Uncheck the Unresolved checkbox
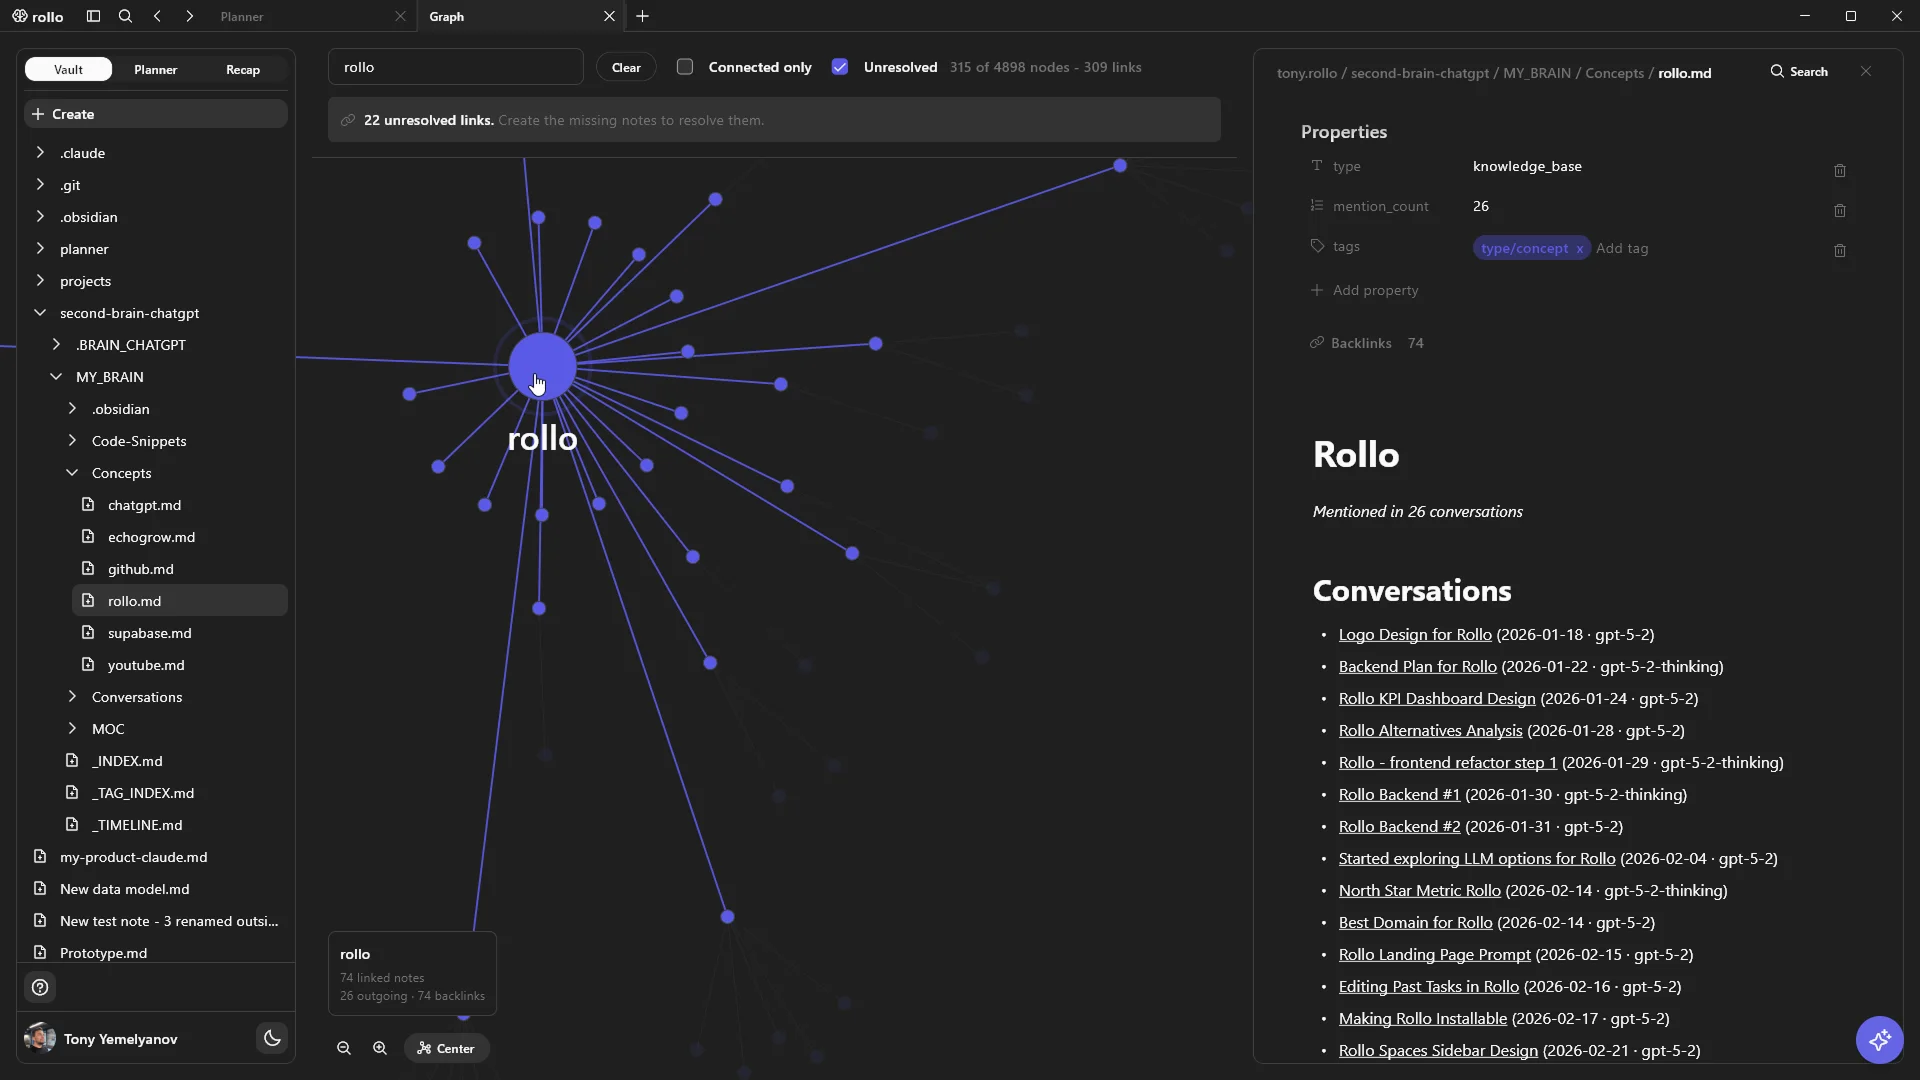Image resolution: width=1920 pixels, height=1080 pixels. pyautogui.click(x=840, y=67)
